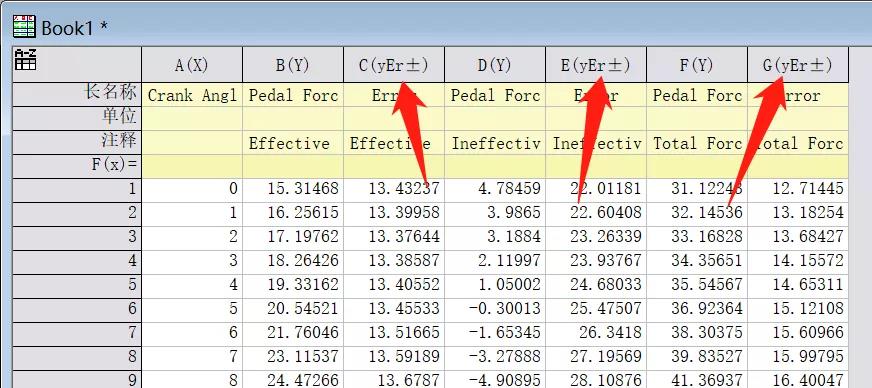Click cell value 21.76046
Screen dimensions: 872x388
coord(293,334)
